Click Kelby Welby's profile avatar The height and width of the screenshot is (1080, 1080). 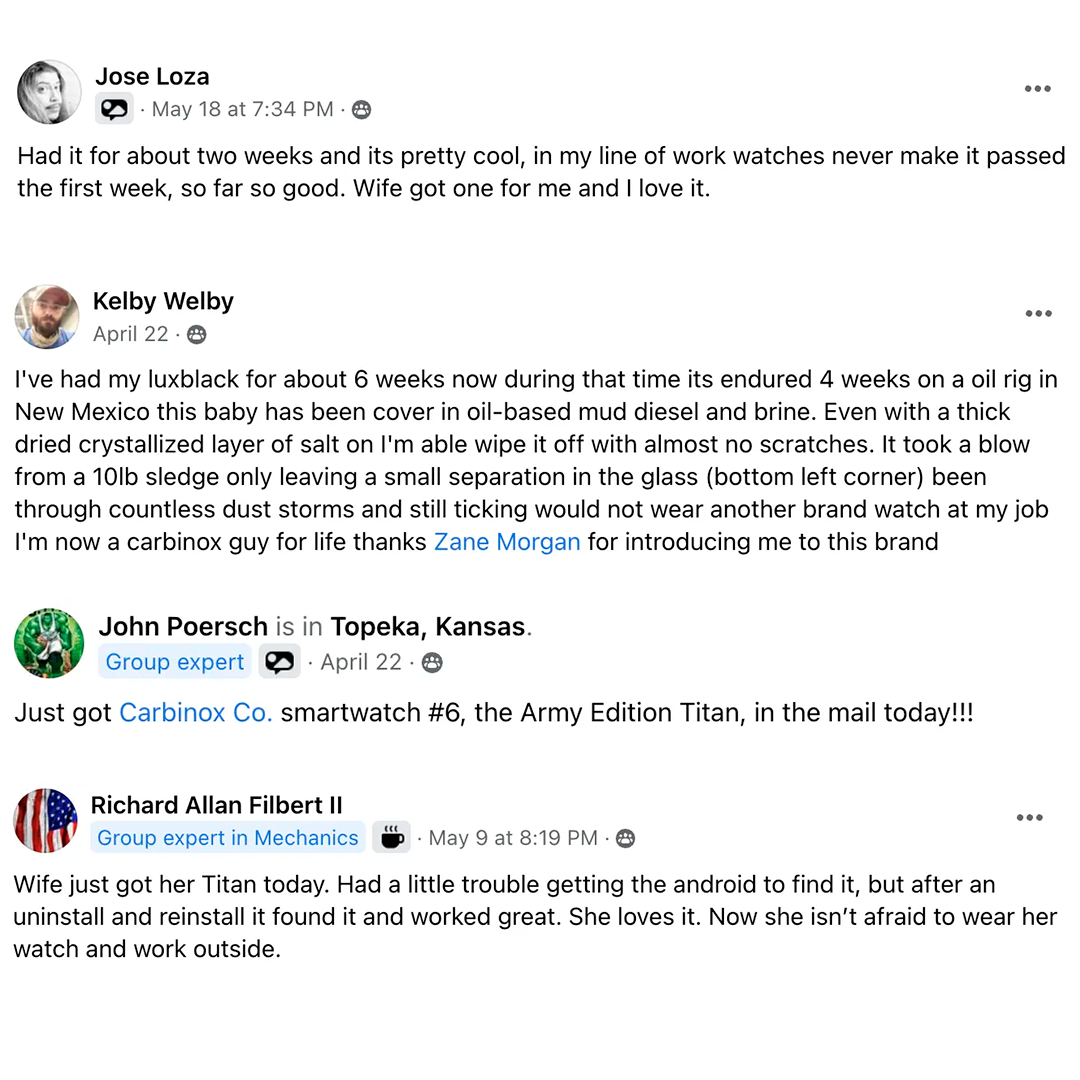[47, 317]
